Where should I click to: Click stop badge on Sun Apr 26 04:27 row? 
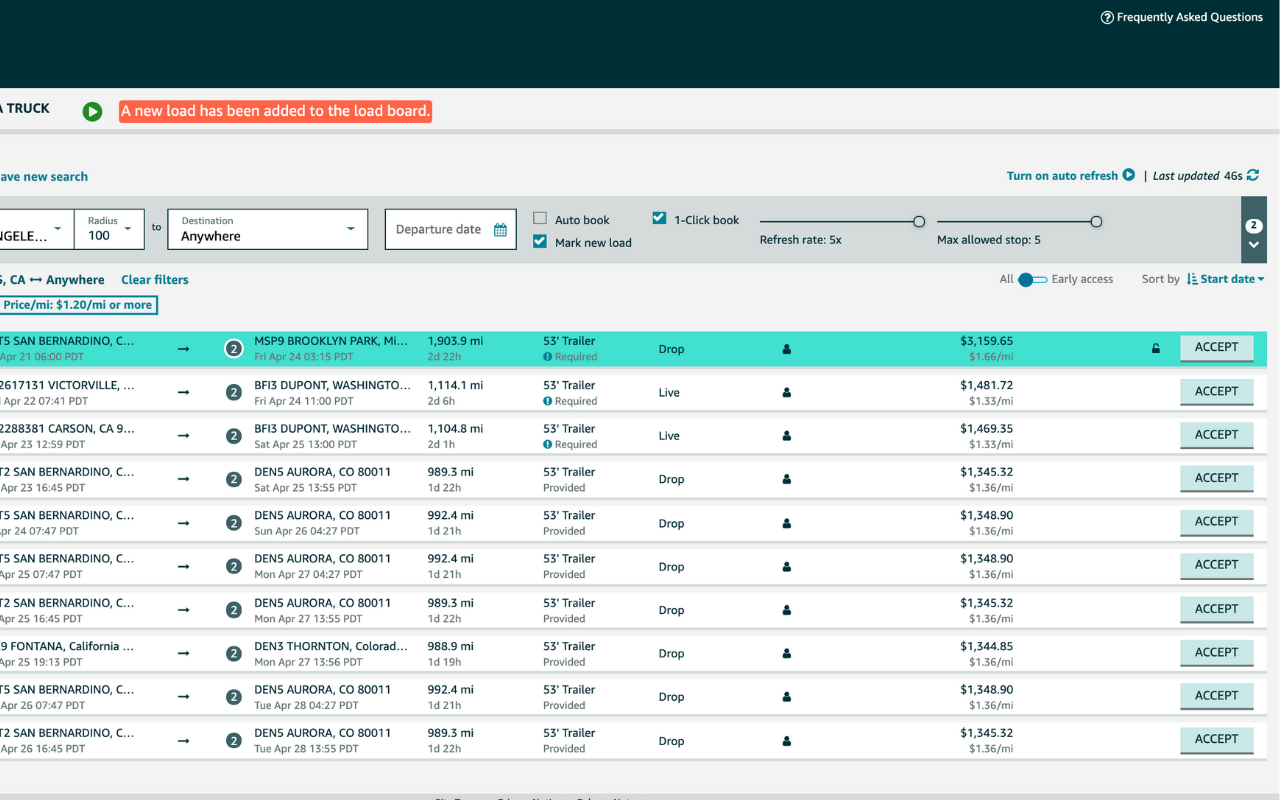pos(233,523)
